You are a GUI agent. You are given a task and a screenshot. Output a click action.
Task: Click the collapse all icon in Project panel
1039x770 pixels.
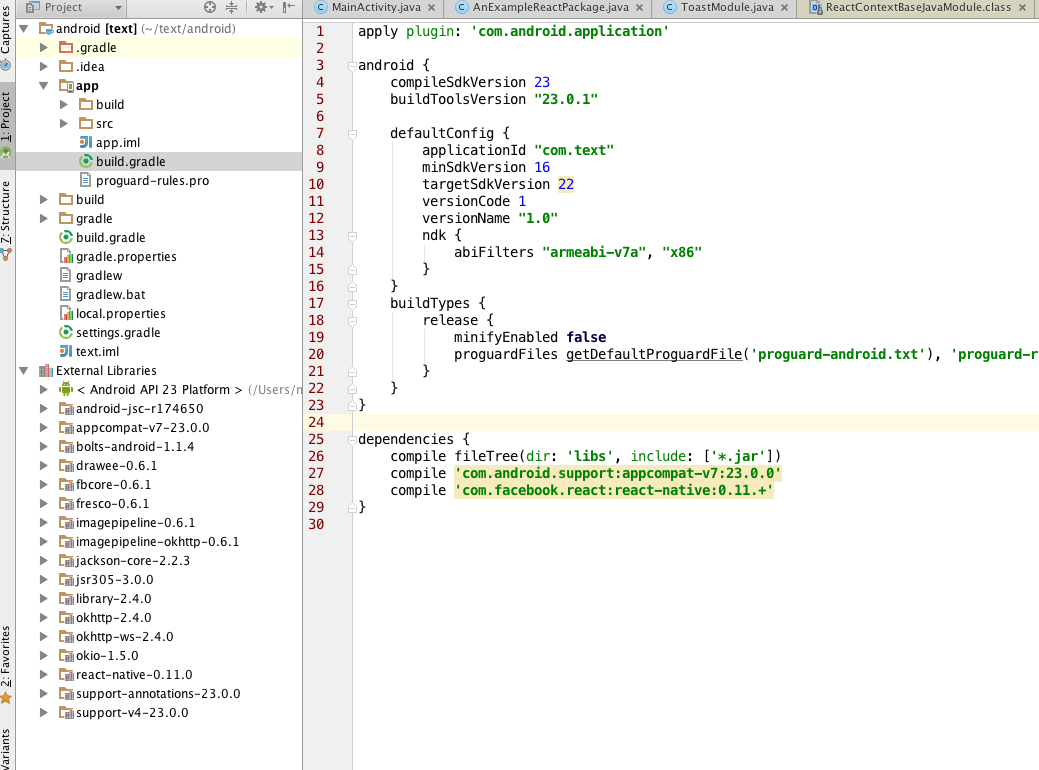231,7
